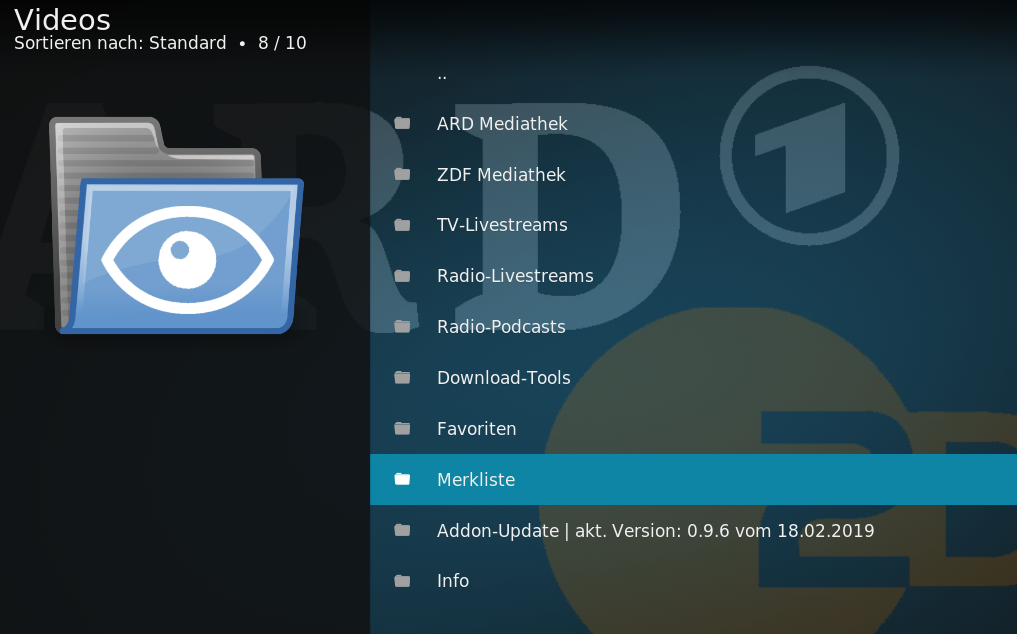Select the highlighted Merkliste entry
Viewport: 1017px width, 634px height.
tap(693, 479)
